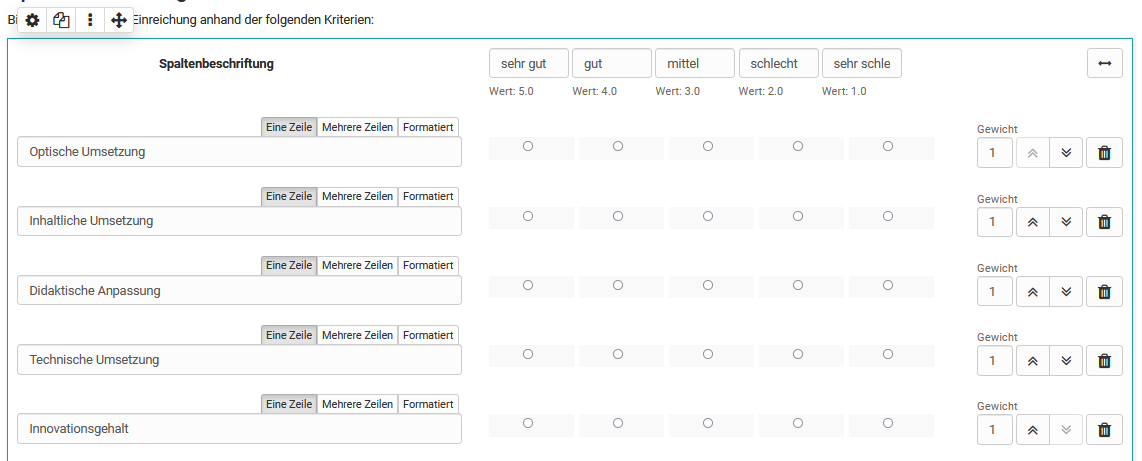Select 'mittel' radio for Inhaltliche Umsetzung
1142x461 pixels.
point(708,216)
